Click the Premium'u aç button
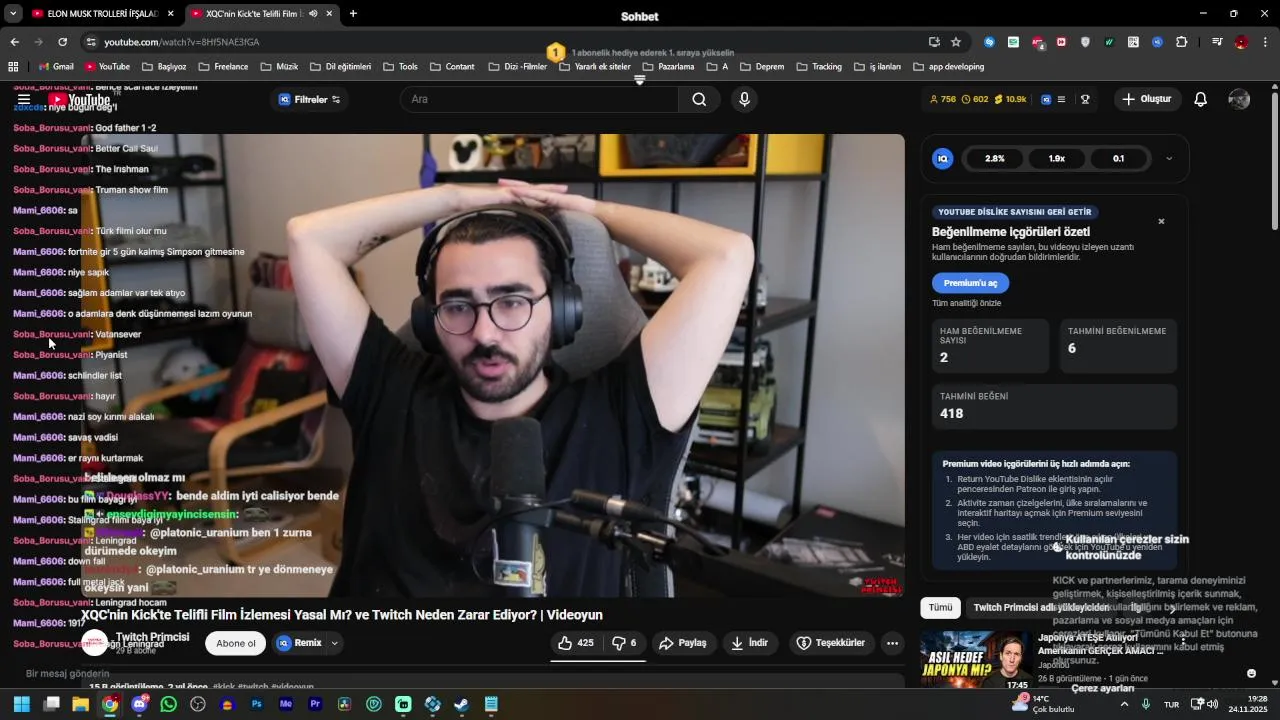The image size is (1280, 720). pos(970,283)
